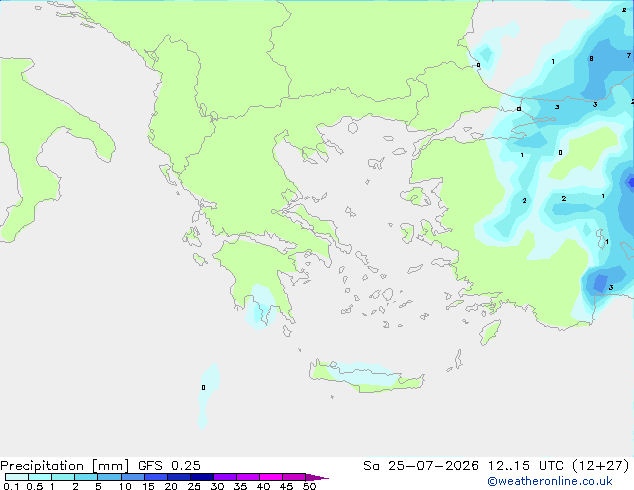634x490 pixels.
Task: Click the legend label "25"
Action: tap(194, 486)
